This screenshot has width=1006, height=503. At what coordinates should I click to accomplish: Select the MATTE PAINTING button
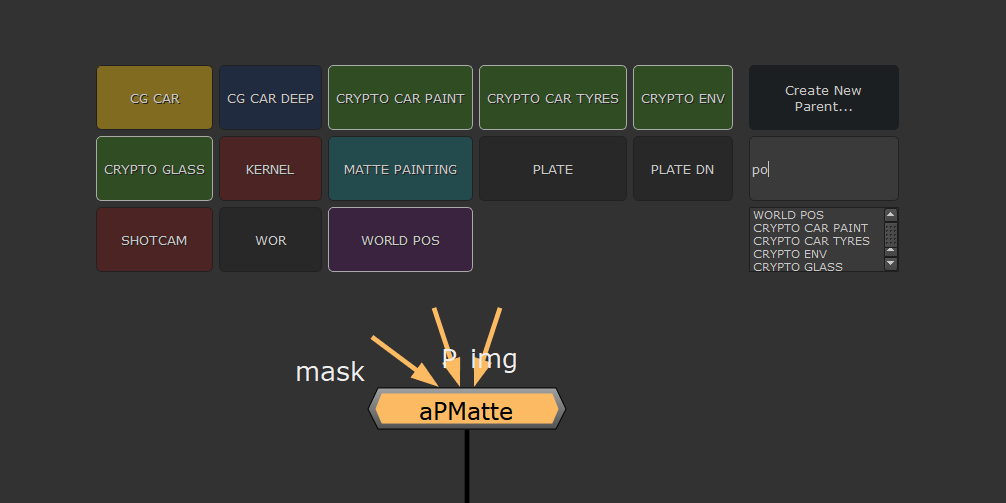coord(400,169)
